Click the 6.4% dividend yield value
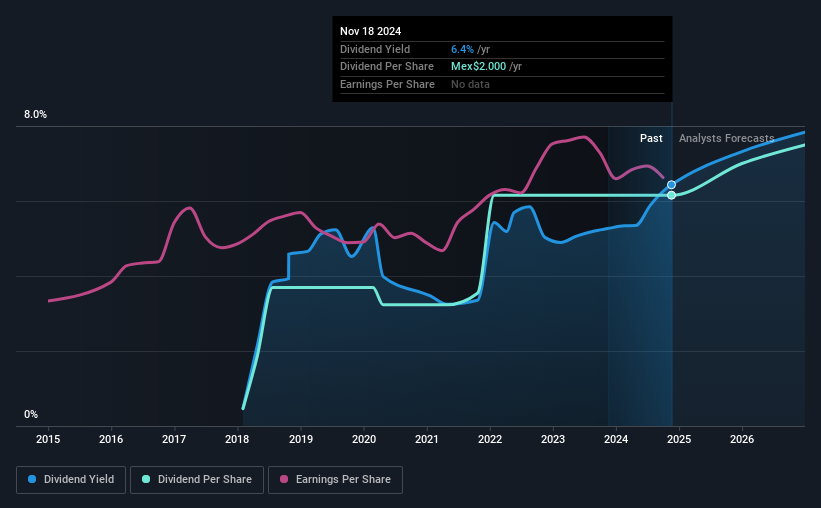The image size is (821, 508). coord(462,49)
